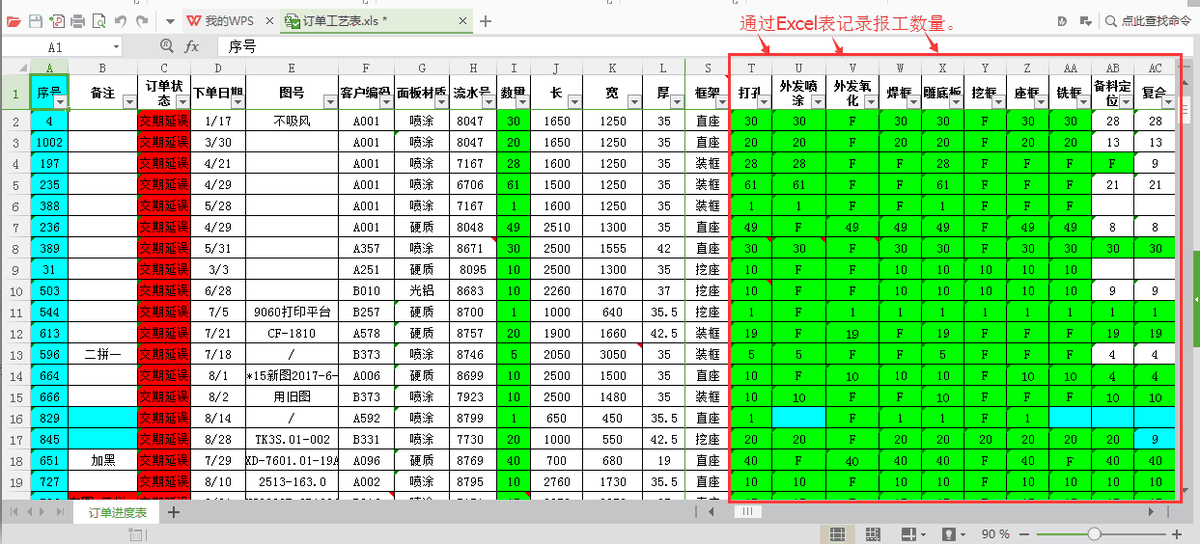The height and width of the screenshot is (544, 1200).
Task: Click the 订单进度表 sheet tab
Action: [x=118, y=513]
